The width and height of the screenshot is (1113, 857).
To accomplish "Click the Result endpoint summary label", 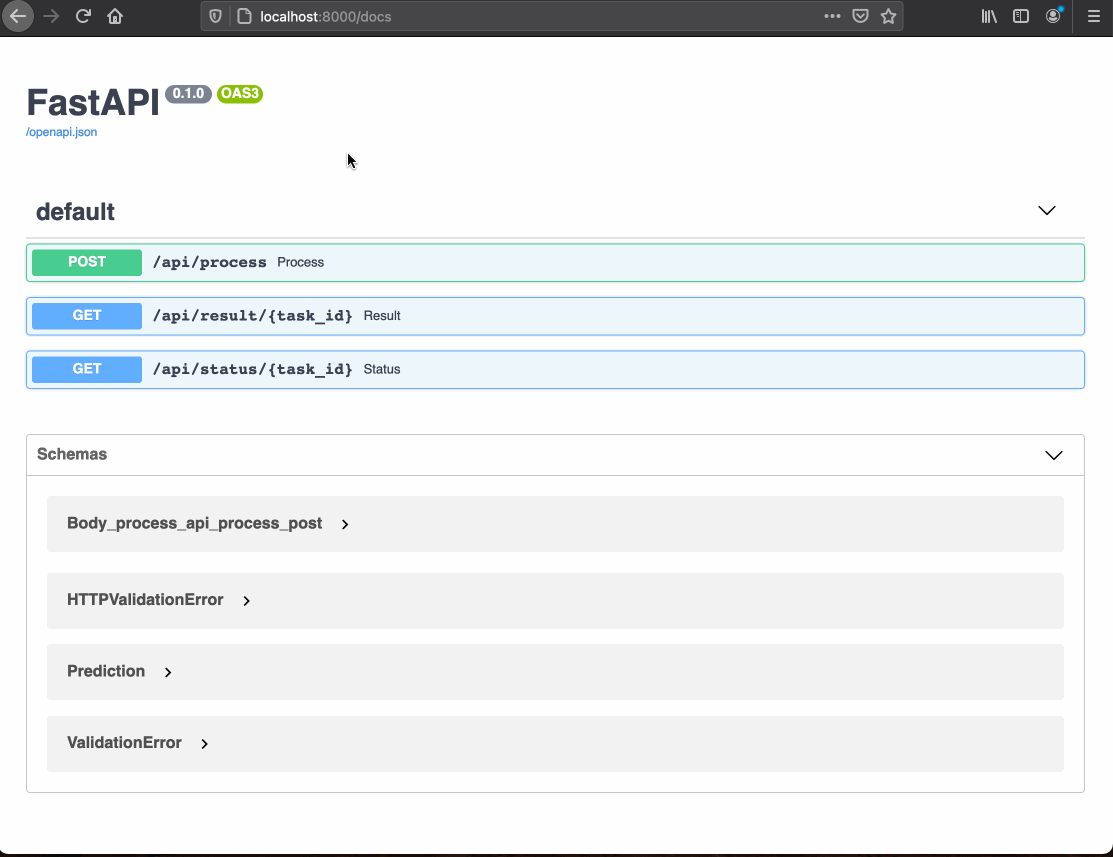I will tap(382, 316).
